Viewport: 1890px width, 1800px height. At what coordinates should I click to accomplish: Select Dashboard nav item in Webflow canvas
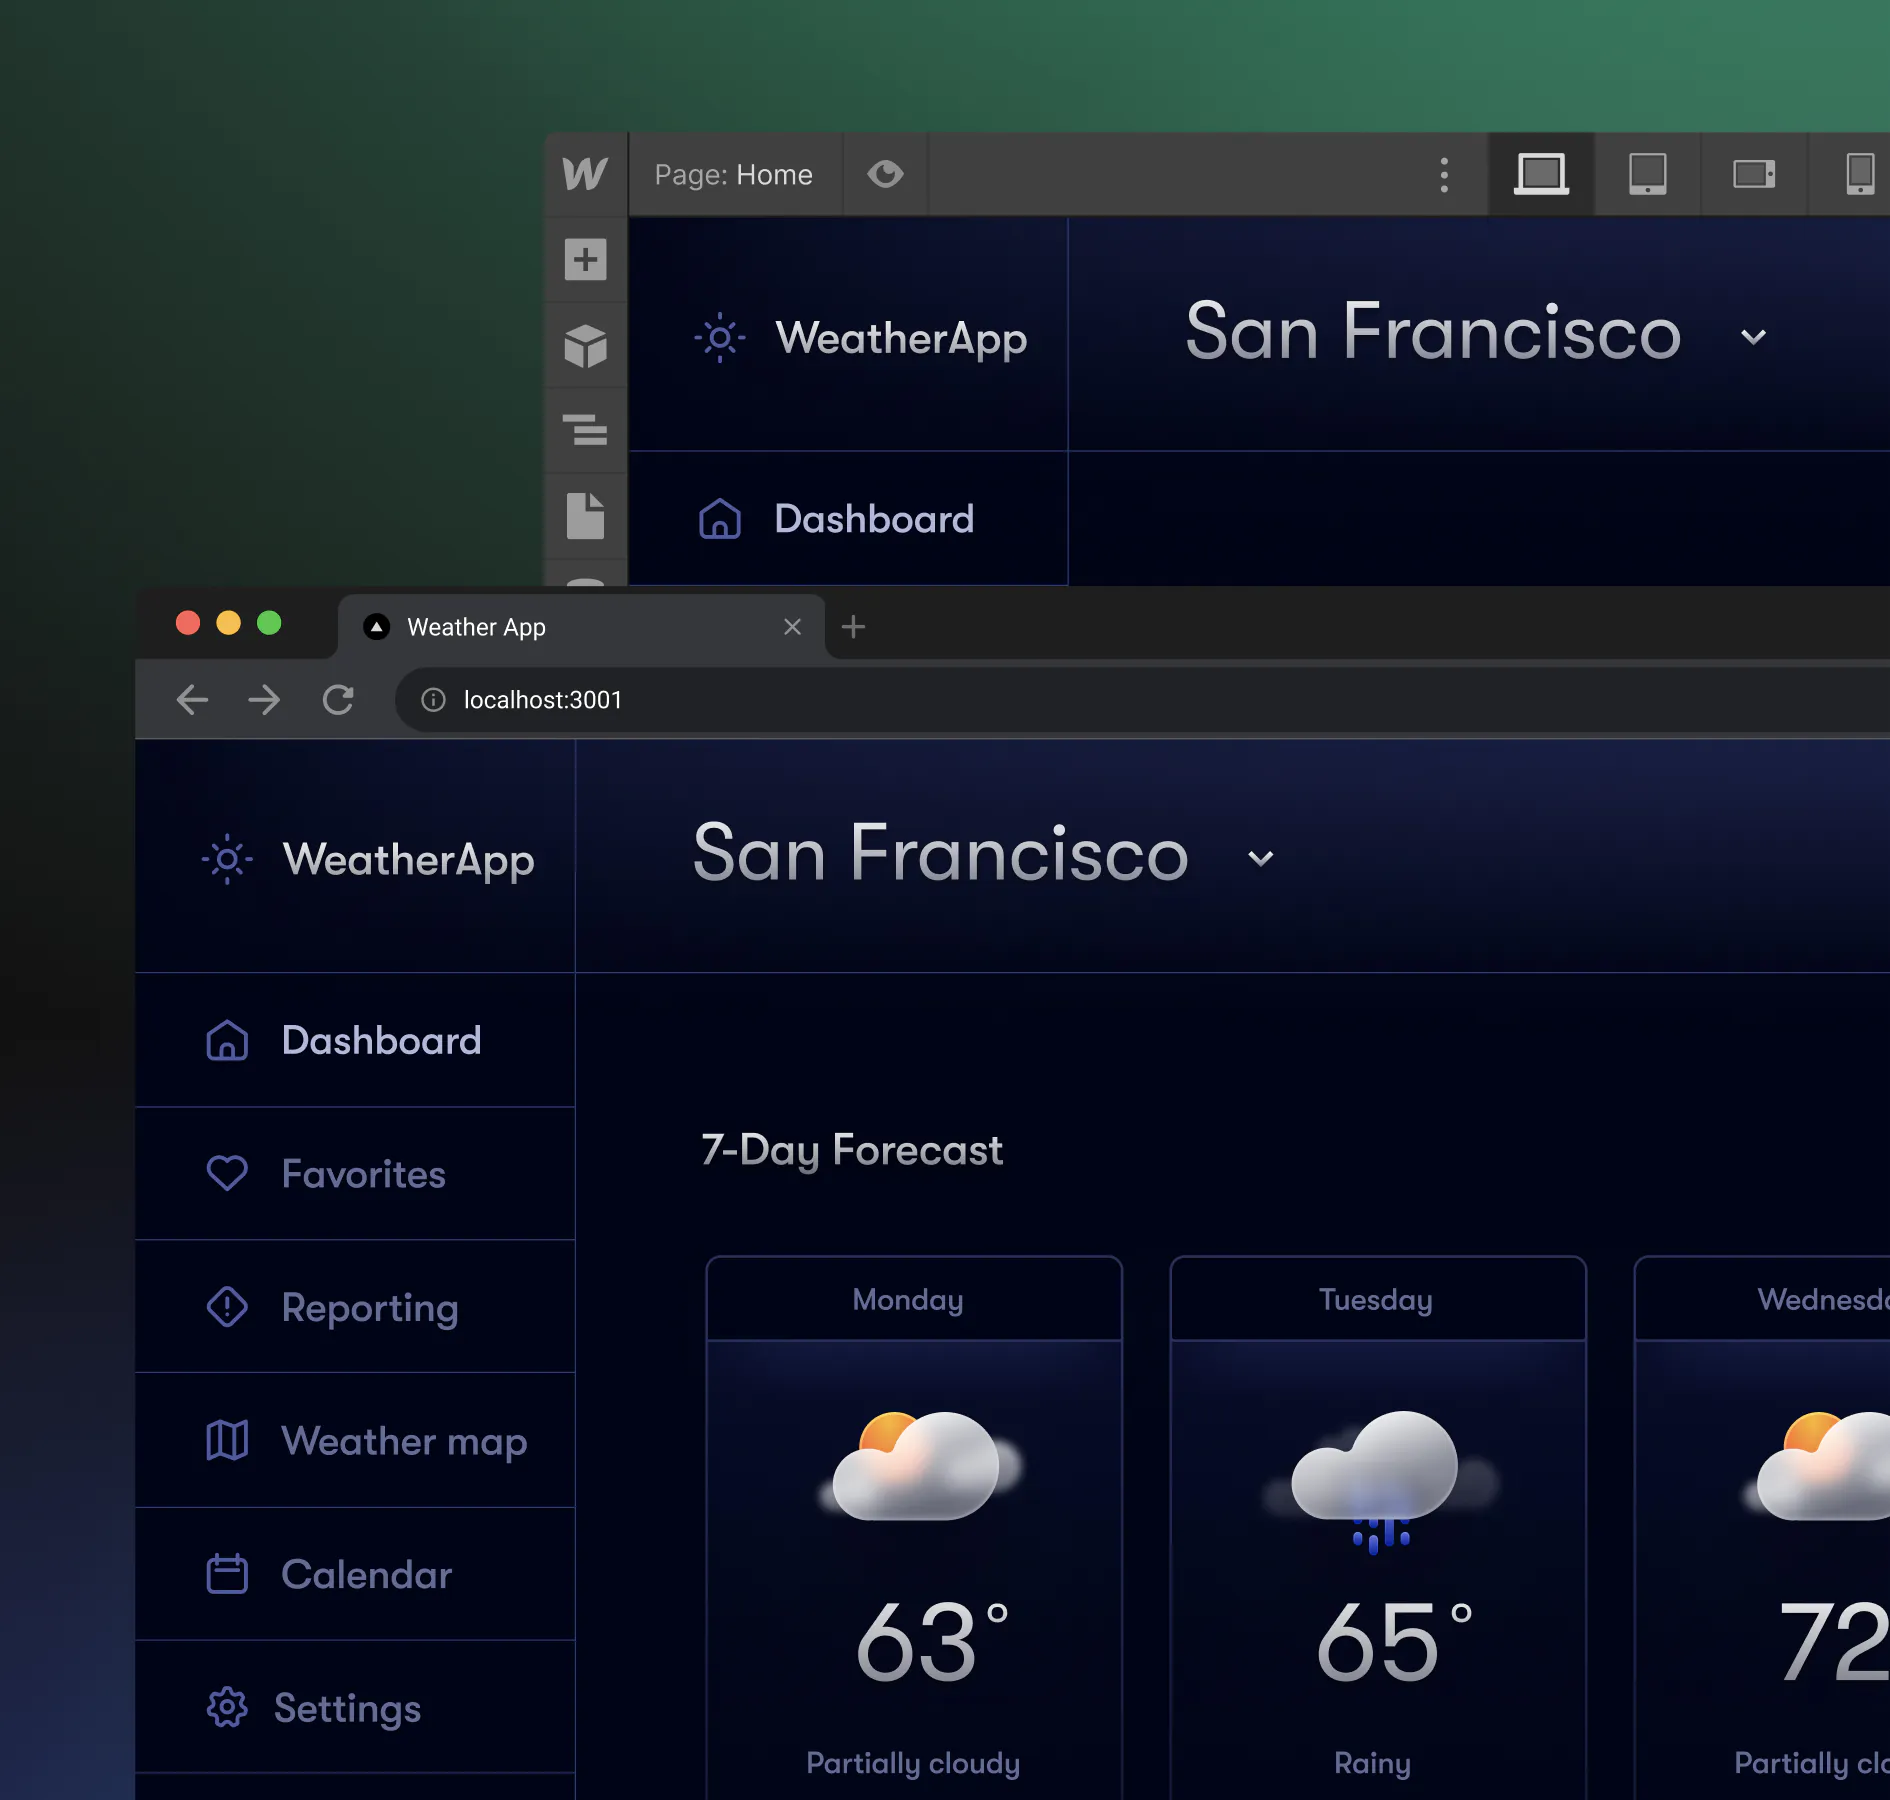tap(848, 519)
